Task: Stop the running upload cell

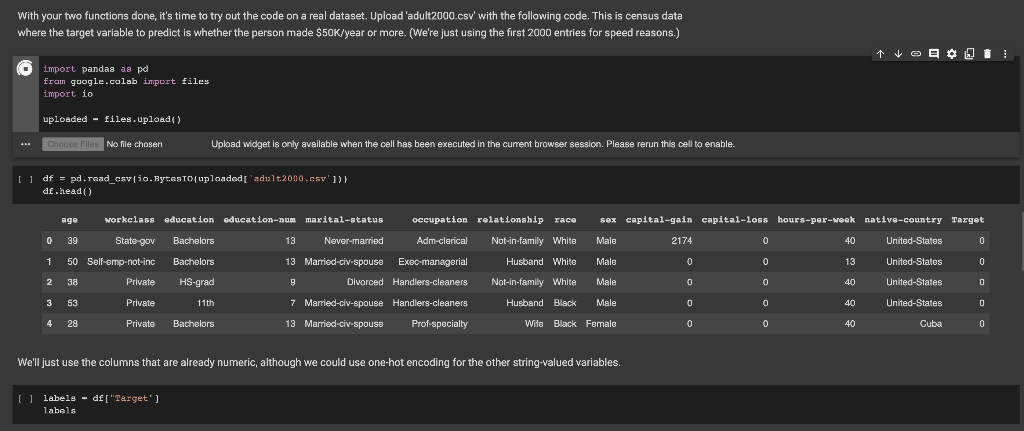Action: [x=26, y=69]
